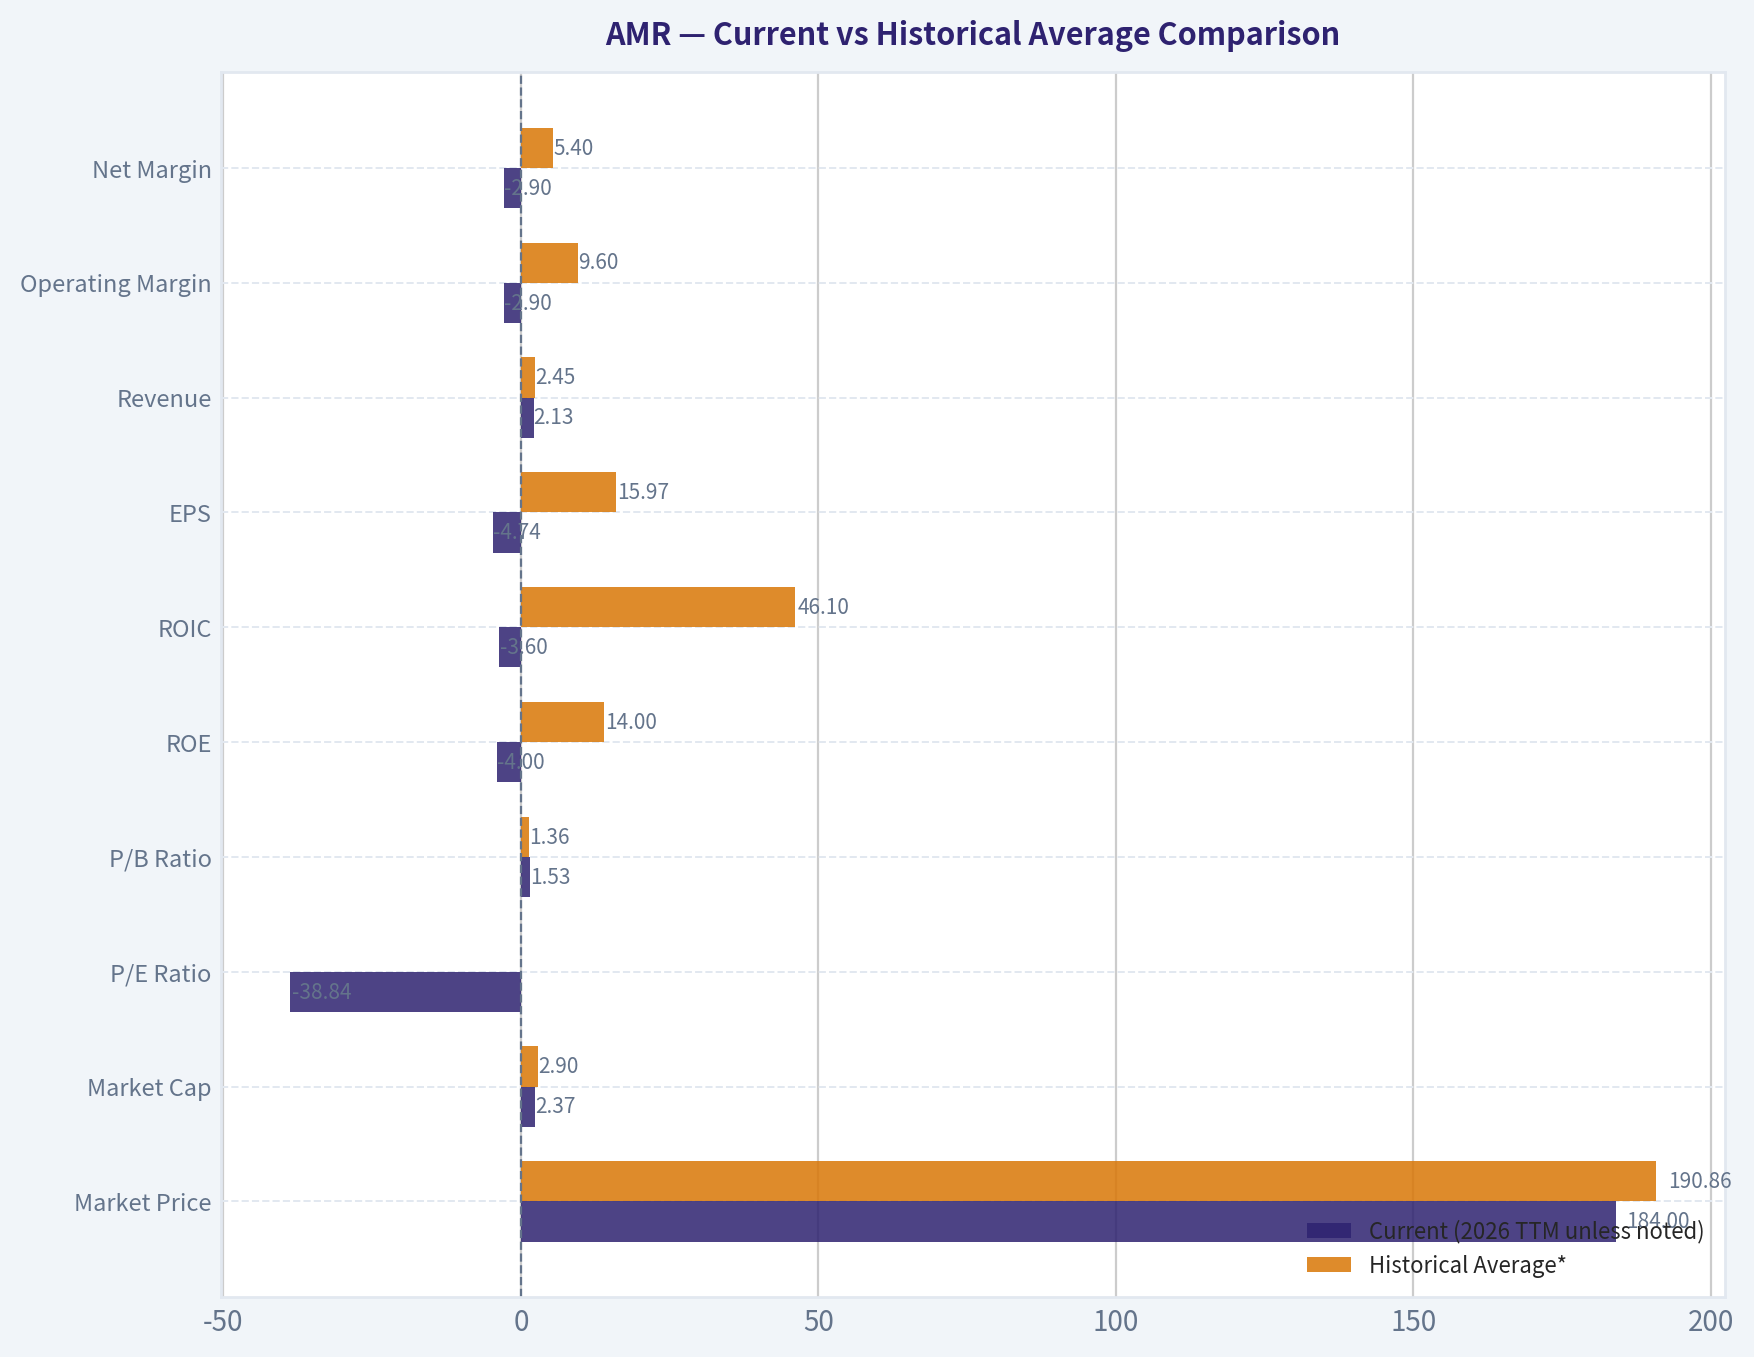The height and width of the screenshot is (1357, 1754).
Task: Click the purple legend swatch for Current
Action: (x=1329, y=1230)
